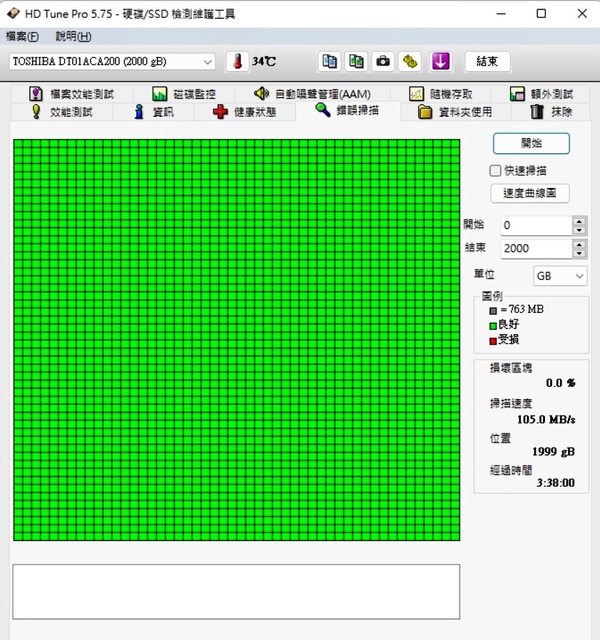
Task: Increase the 開始 start value with up arrow
Action: [x=579, y=221]
